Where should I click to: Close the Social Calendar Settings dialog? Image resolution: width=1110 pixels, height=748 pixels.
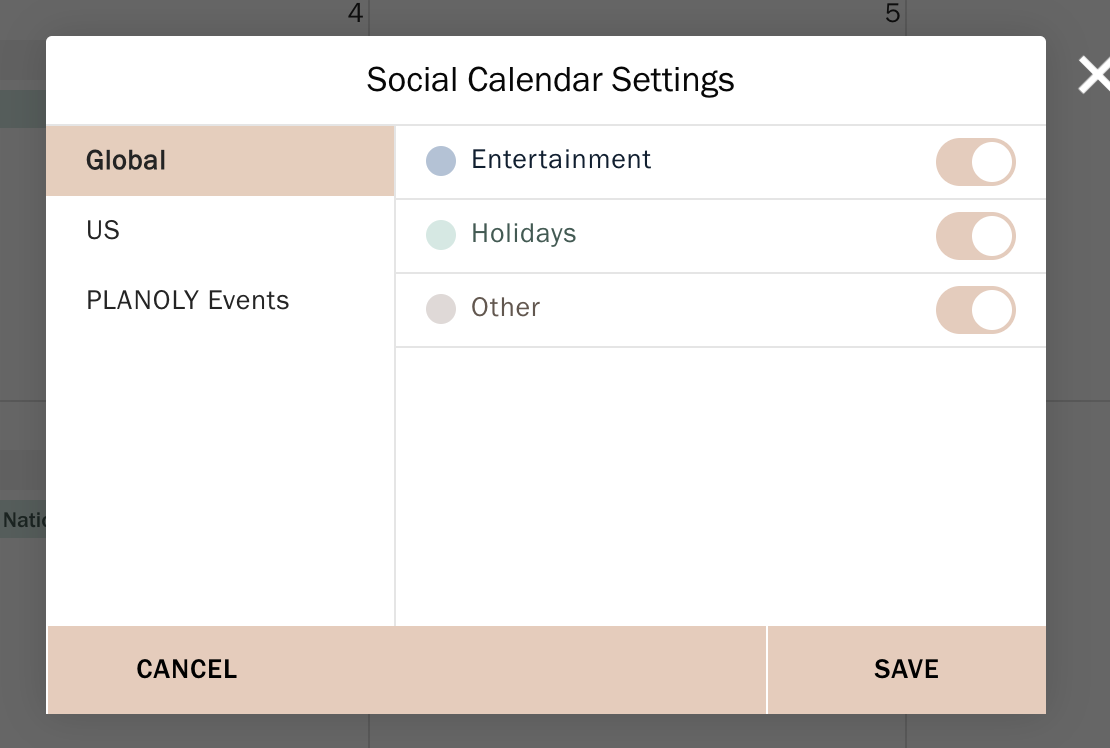[1093, 76]
